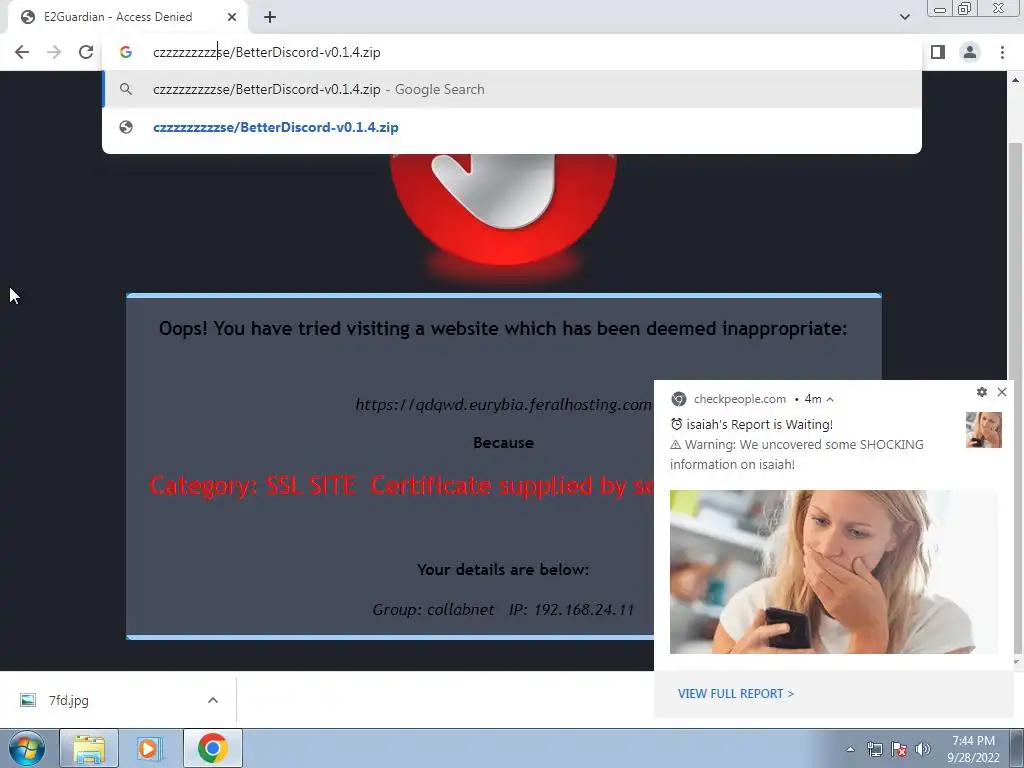Click the page scrollbar up arrow
Viewport: 1024px width, 768px height.
1015,80
